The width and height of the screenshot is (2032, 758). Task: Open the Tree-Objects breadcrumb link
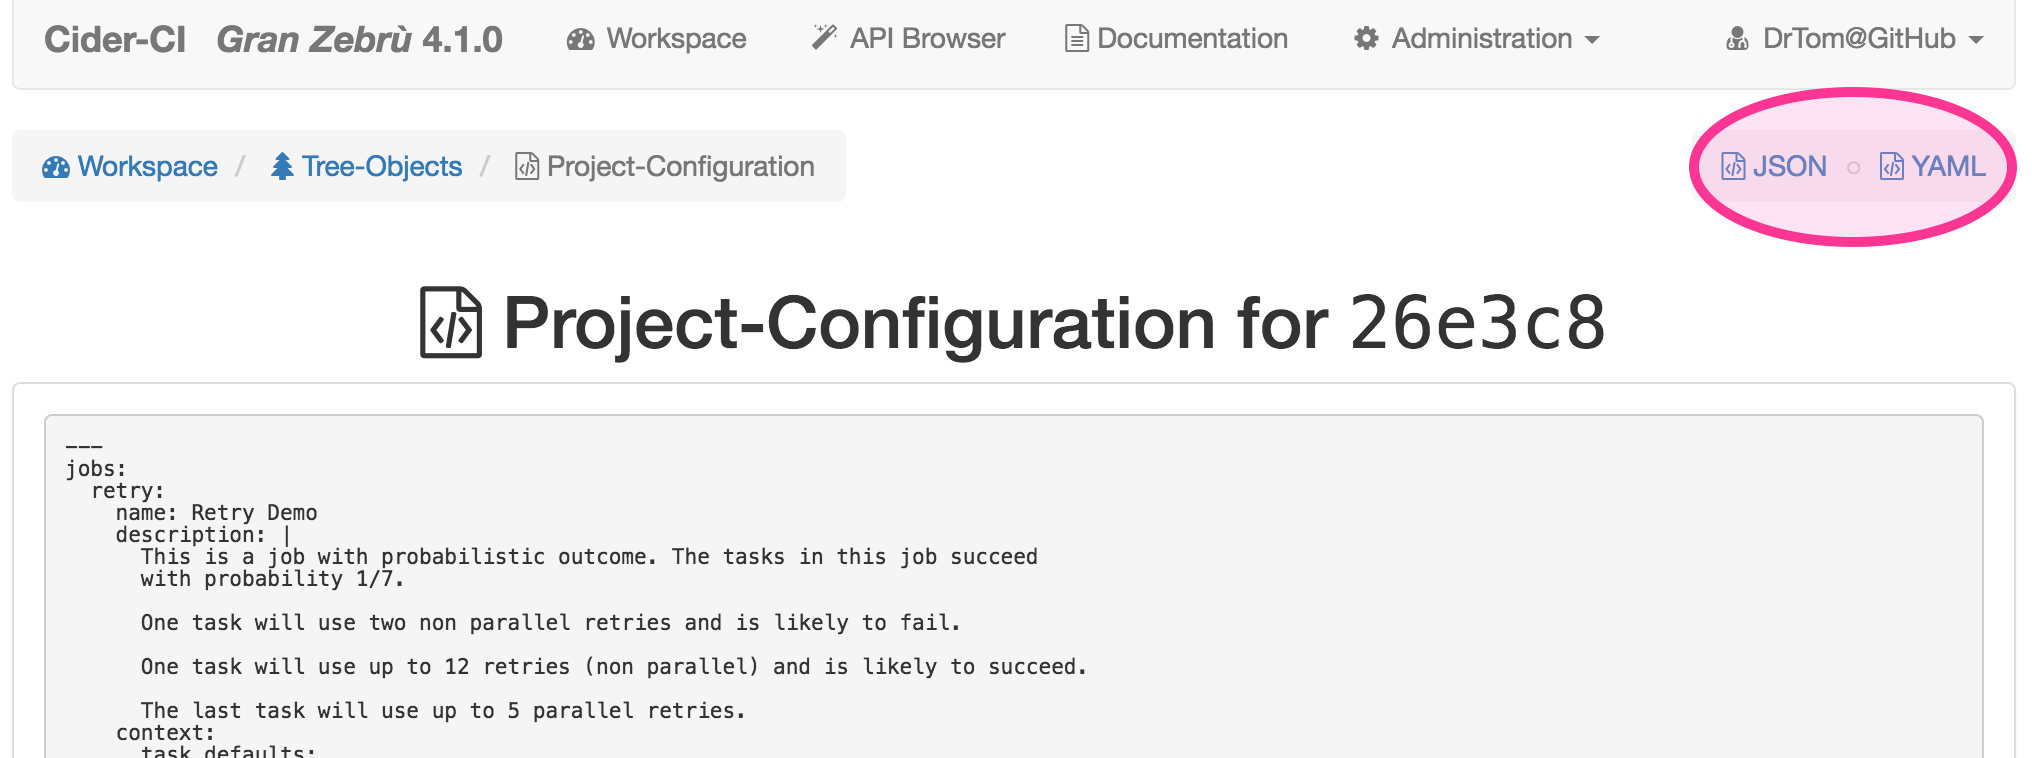[x=367, y=166]
